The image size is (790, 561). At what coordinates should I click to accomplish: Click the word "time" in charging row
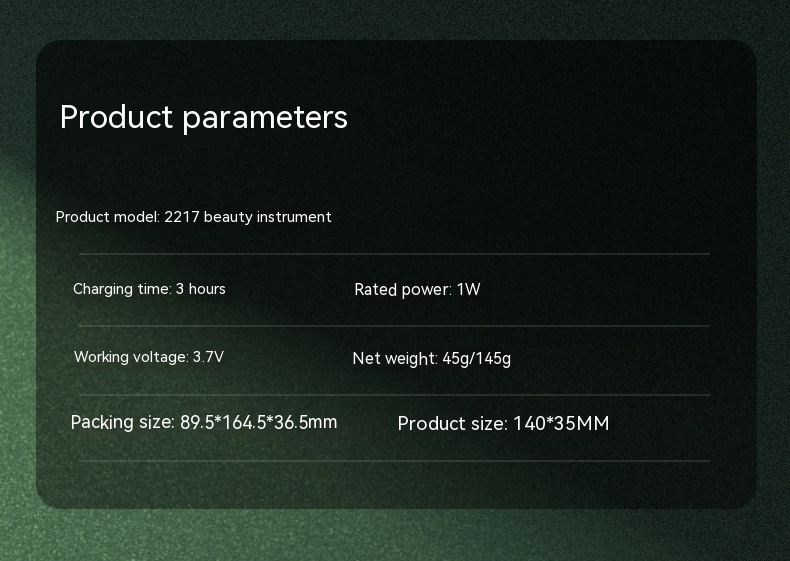tap(153, 289)
